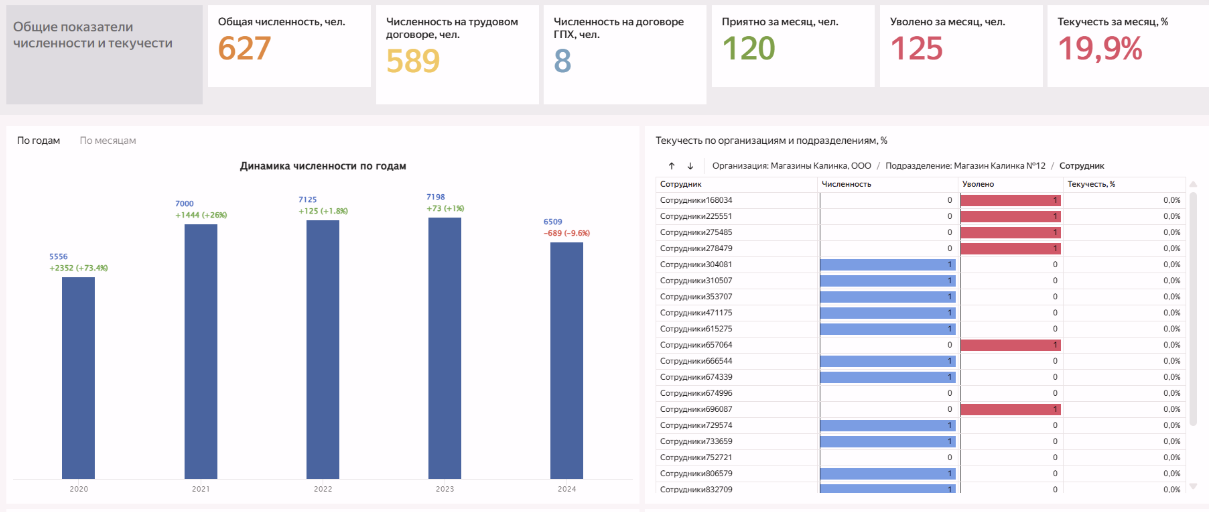Screen dimensions: 1209x512
Task: Sort table by «Сотрудник» column header
Action: coord(682,184)
